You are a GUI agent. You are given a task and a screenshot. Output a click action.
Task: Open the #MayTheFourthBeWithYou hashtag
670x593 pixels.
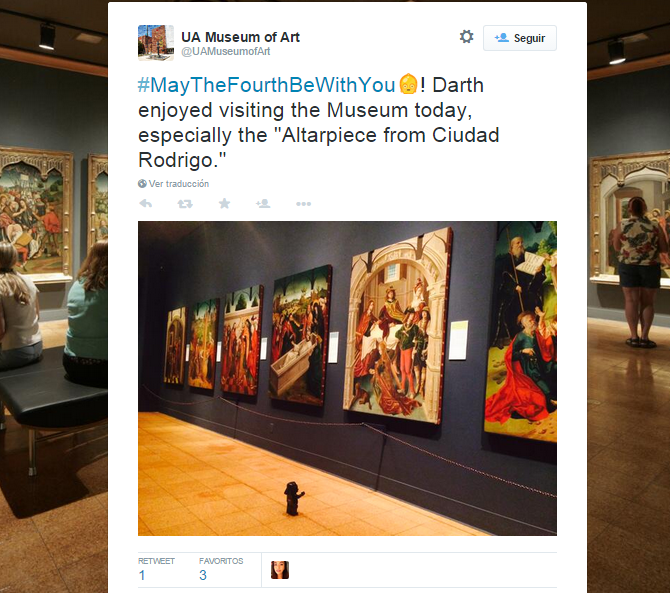pyautogui.click(x=266, y=85)
